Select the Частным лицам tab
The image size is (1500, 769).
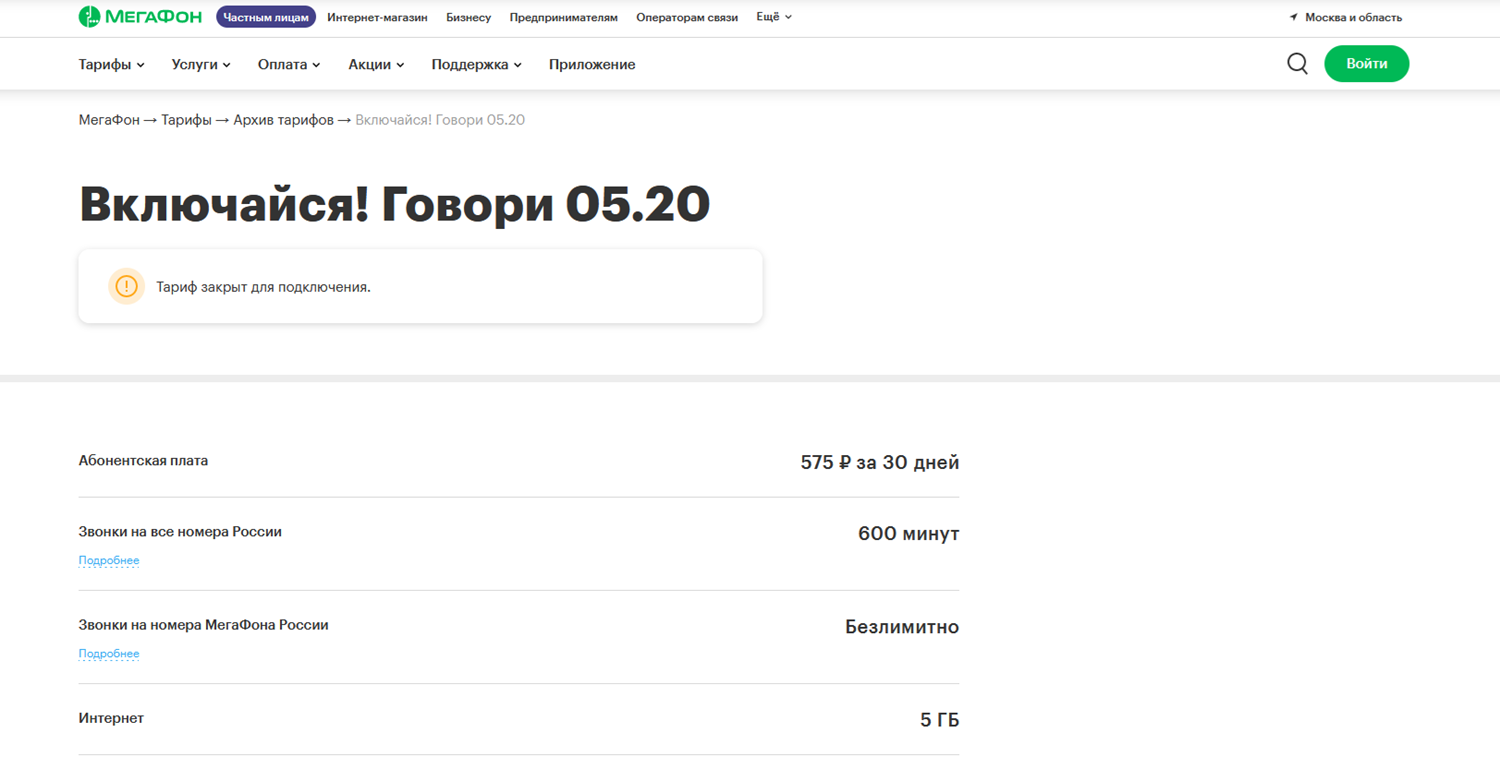(x=266, y=17)
